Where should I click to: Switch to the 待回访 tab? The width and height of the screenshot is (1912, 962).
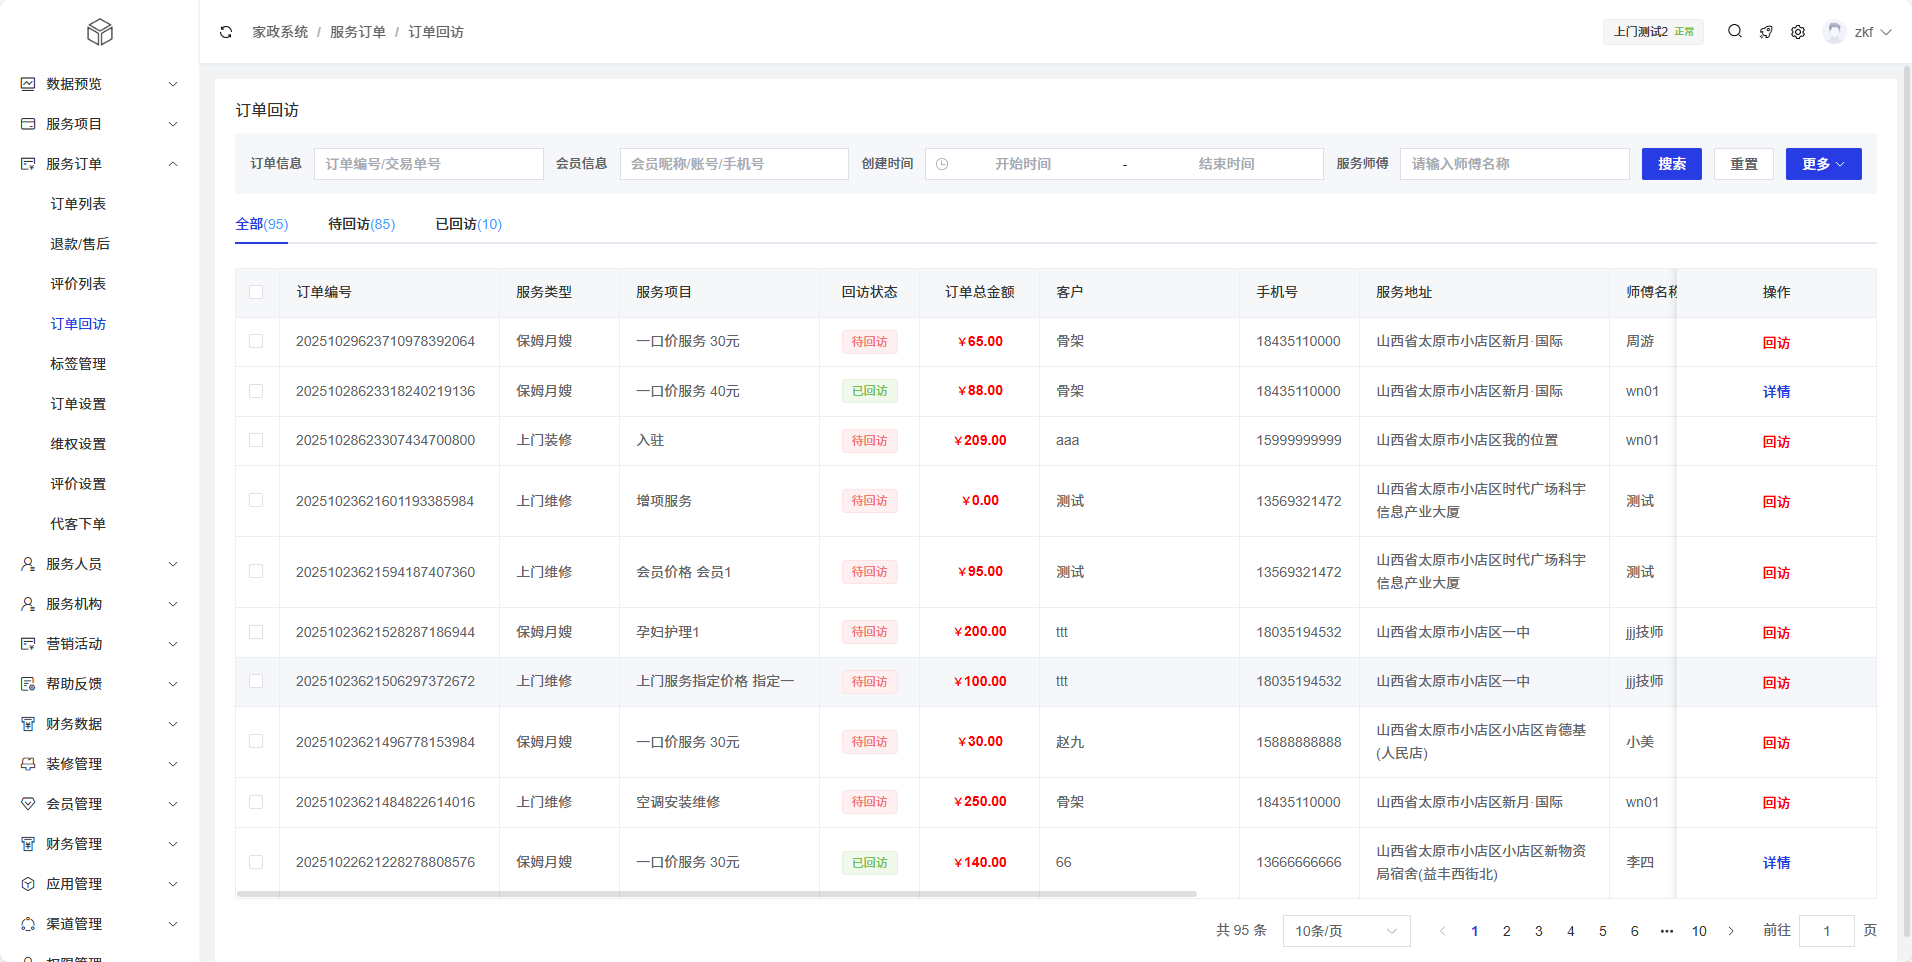[x=361, y=224]
